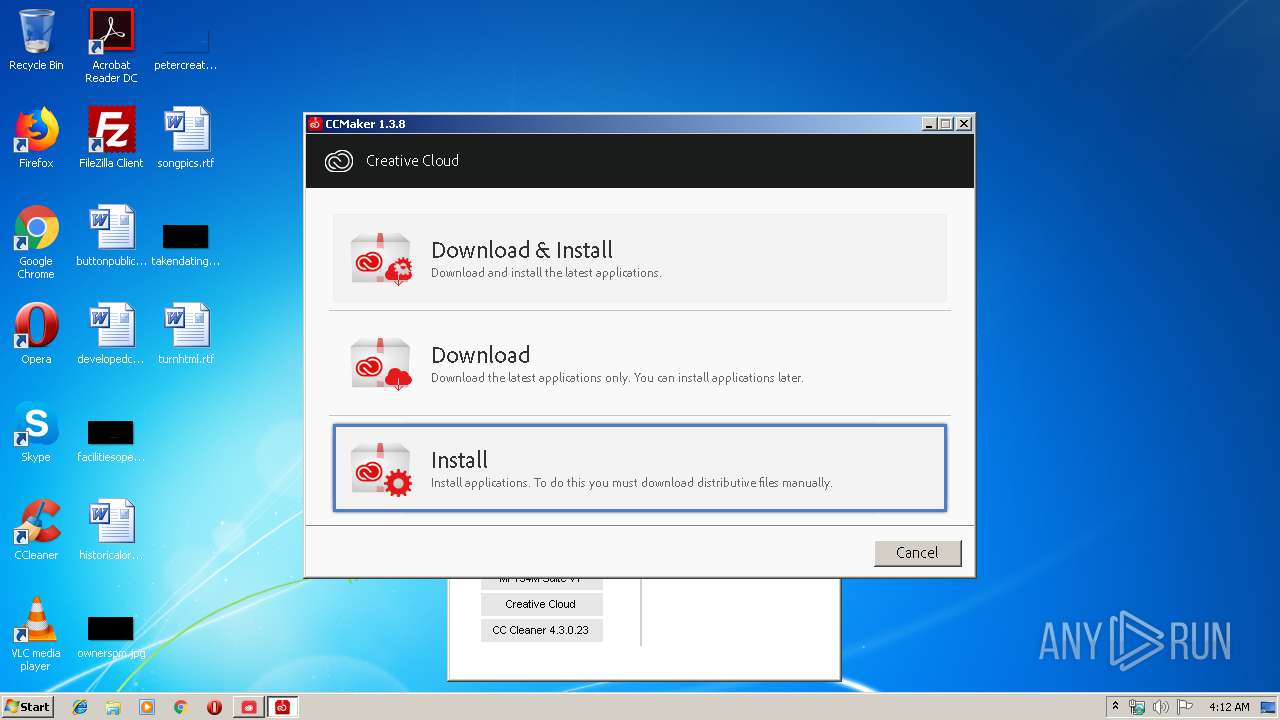Open the CCleaner desktop shortcut
This screenshot has height=720, width=1280.
click(36, 530)
